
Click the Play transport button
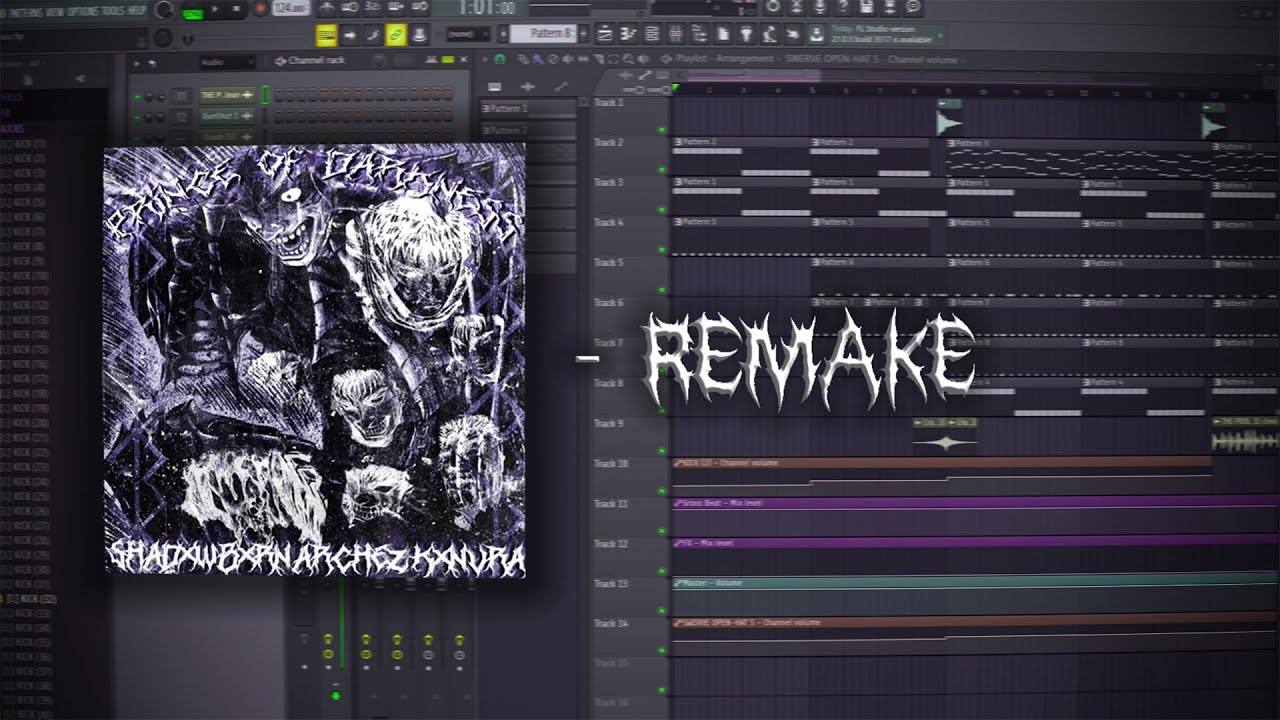coord(215,9)
